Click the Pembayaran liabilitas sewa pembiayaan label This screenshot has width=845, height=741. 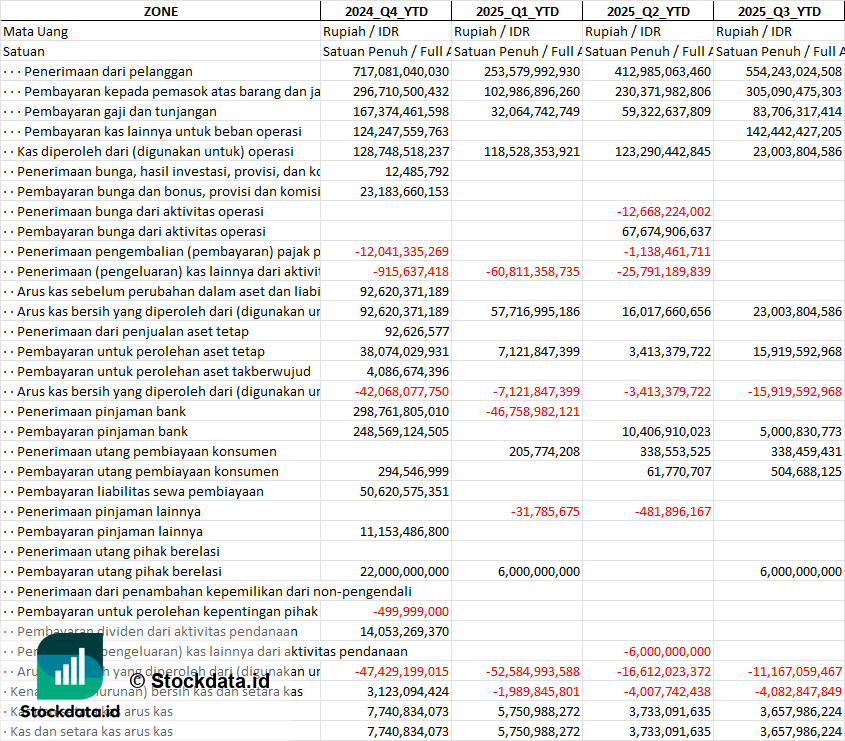coord(140,491)
